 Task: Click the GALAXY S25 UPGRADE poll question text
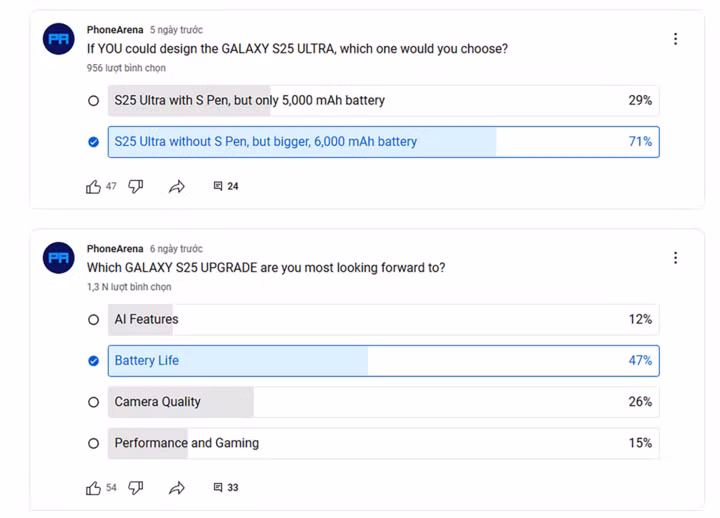[x=266, y=268]
